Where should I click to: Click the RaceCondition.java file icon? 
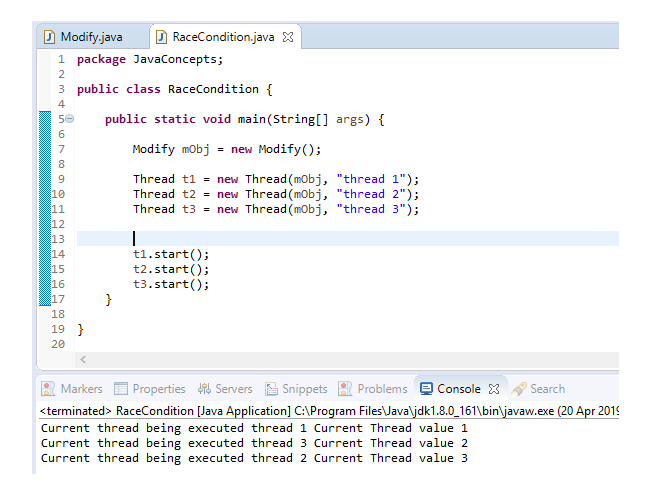(161, 37)
